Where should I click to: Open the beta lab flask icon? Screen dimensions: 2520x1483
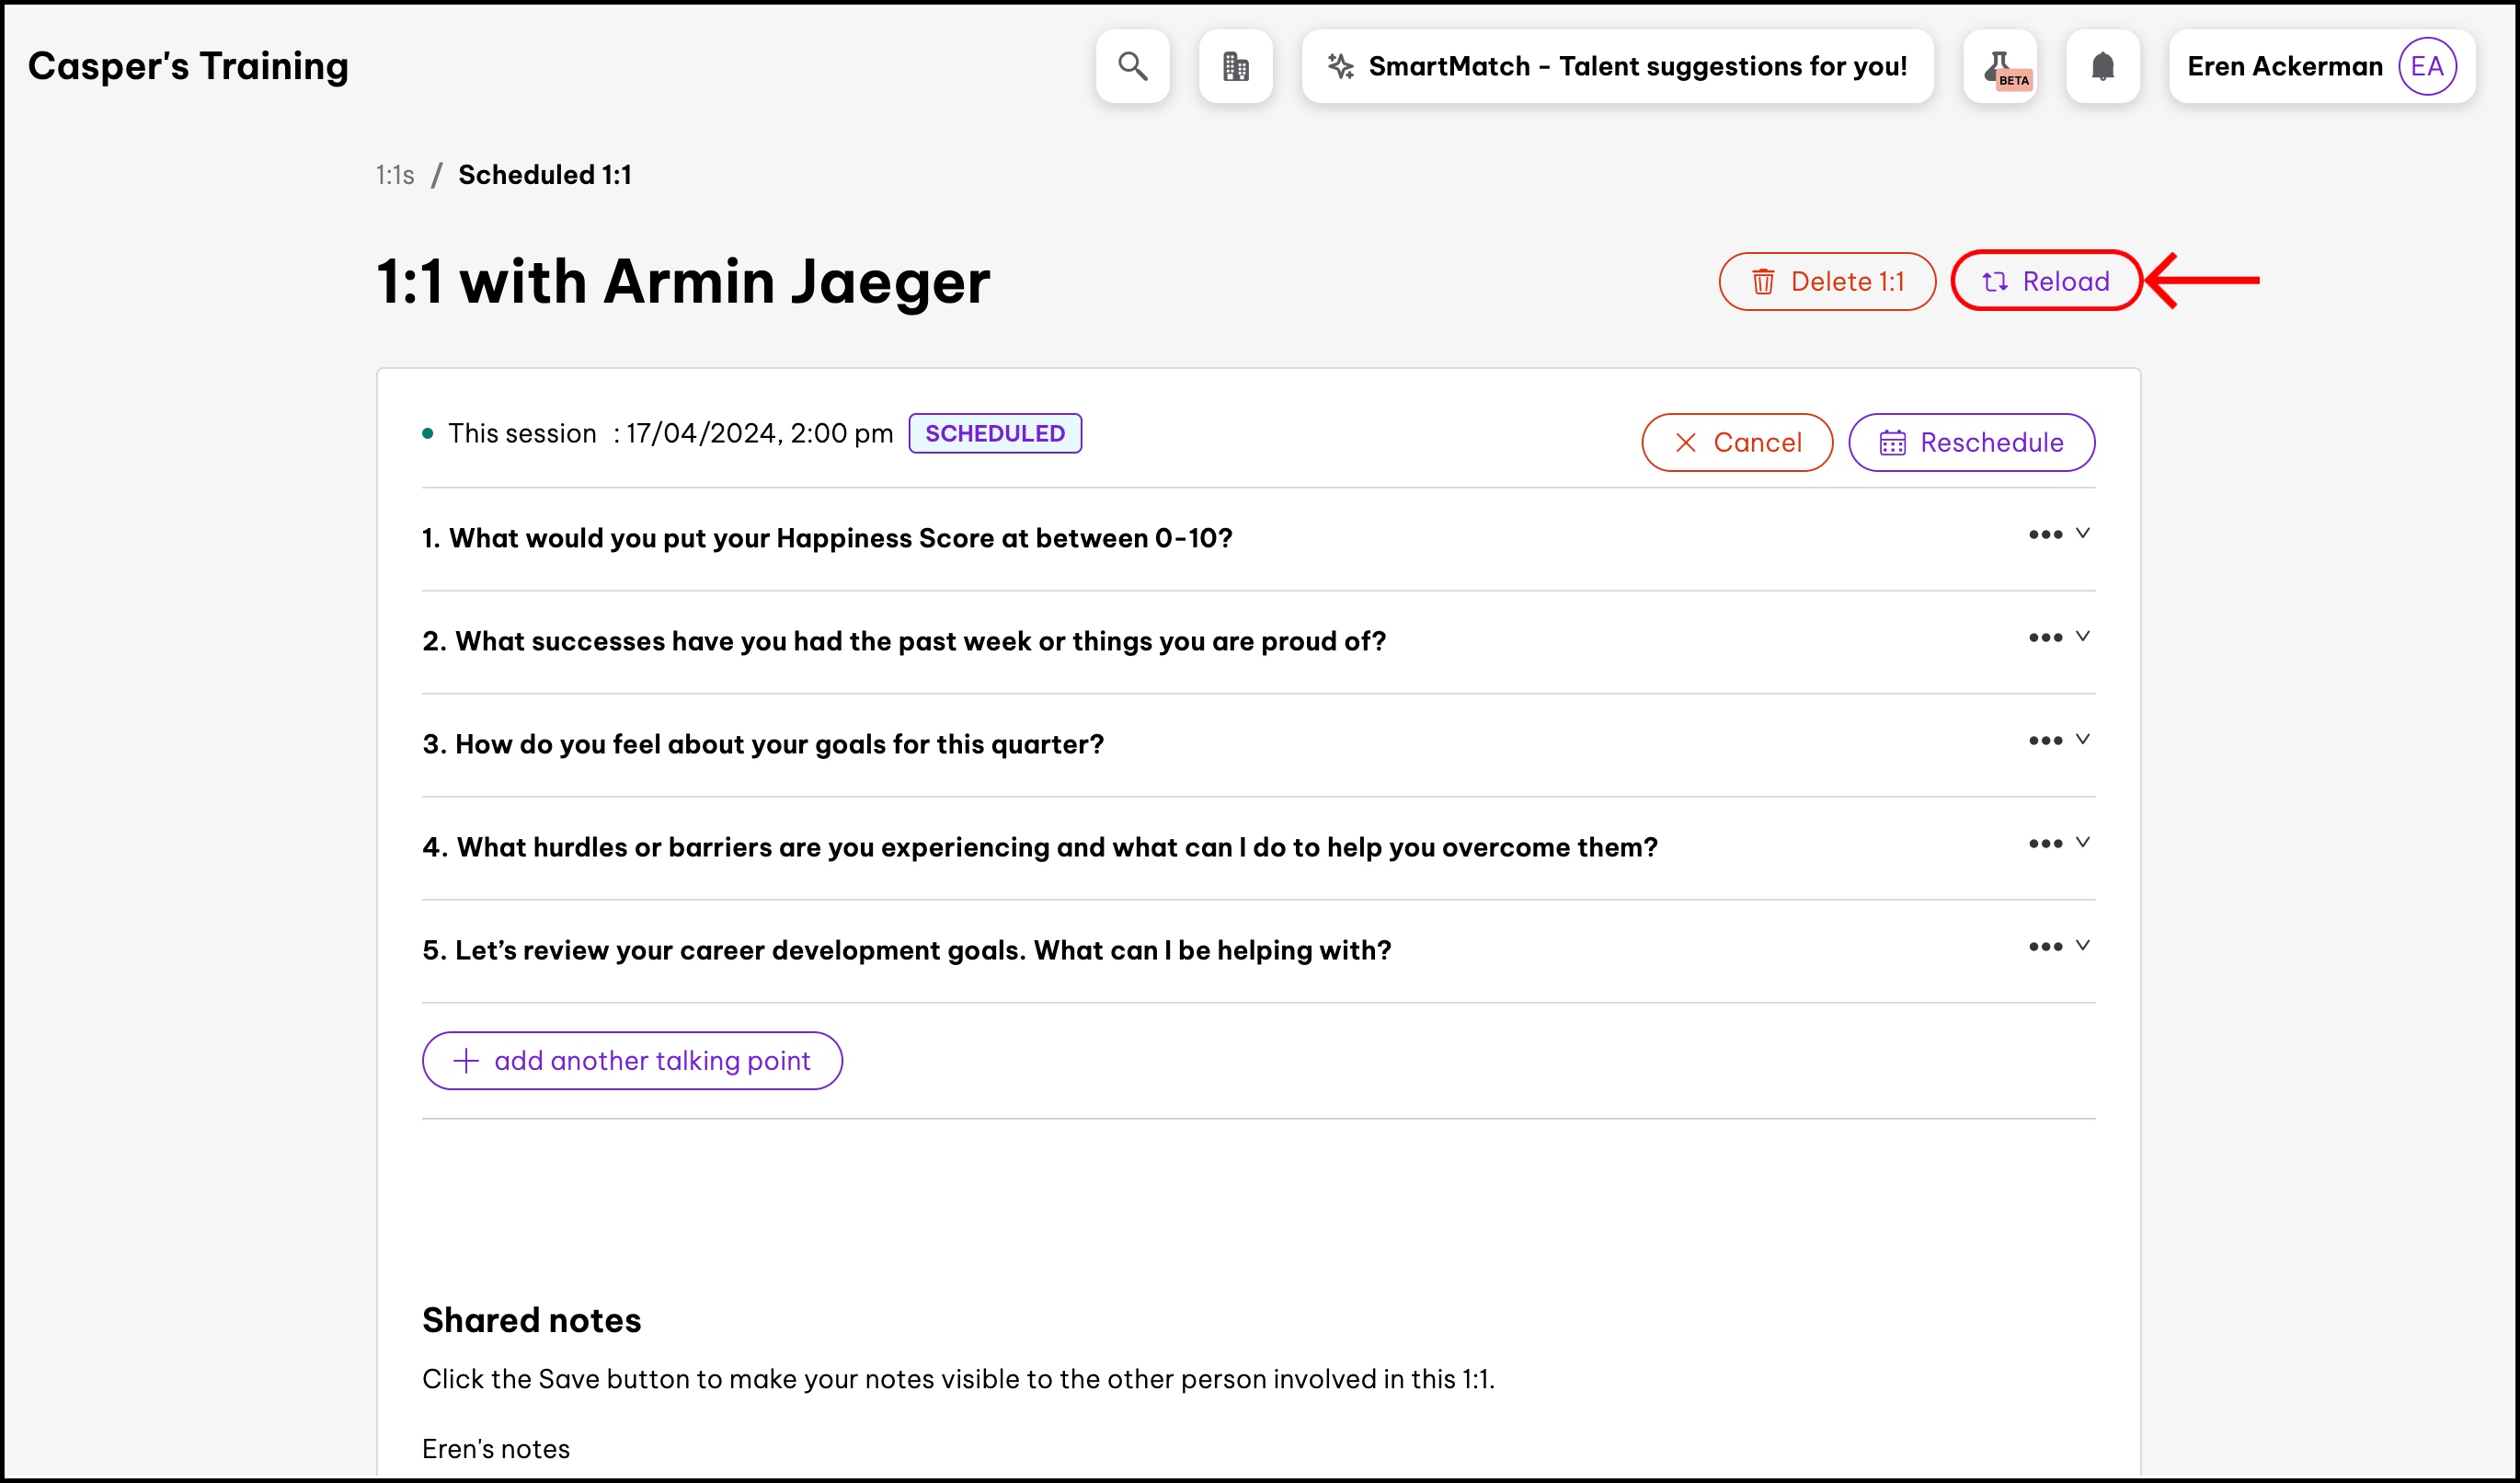[2000, 66]
